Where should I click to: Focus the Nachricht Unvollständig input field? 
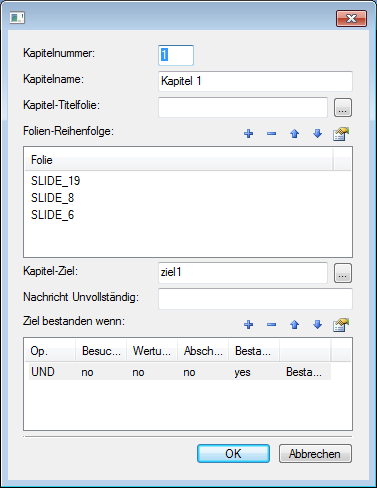[x=255, y=299]
